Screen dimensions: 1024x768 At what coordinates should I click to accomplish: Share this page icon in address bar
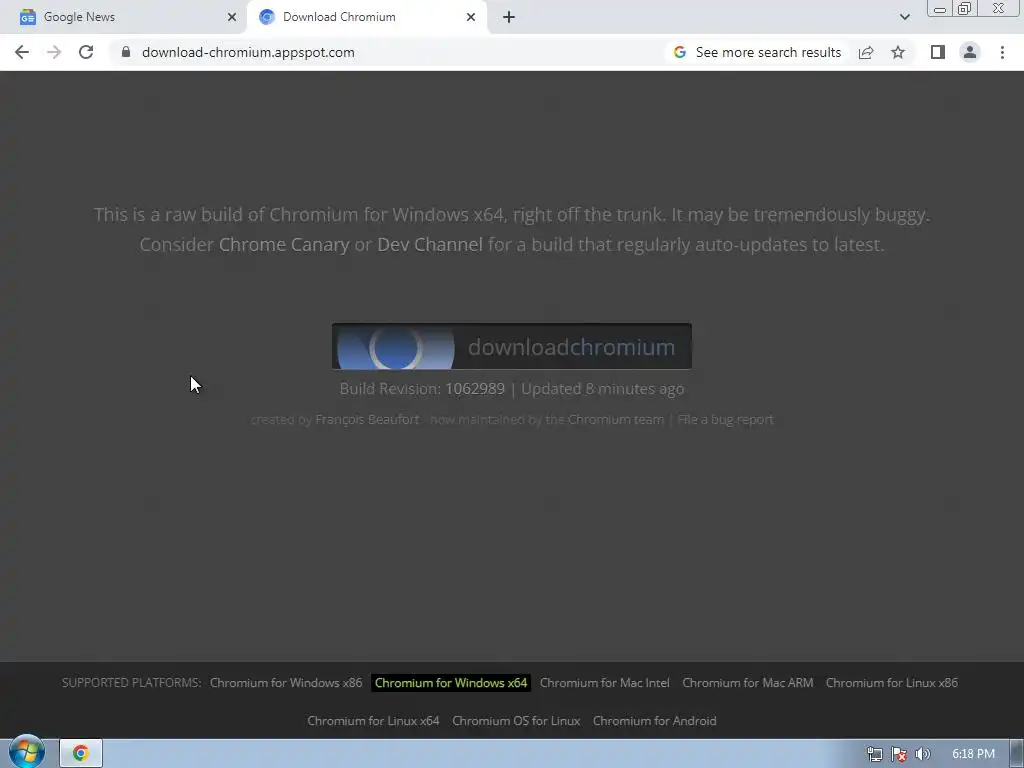point(866,52)
